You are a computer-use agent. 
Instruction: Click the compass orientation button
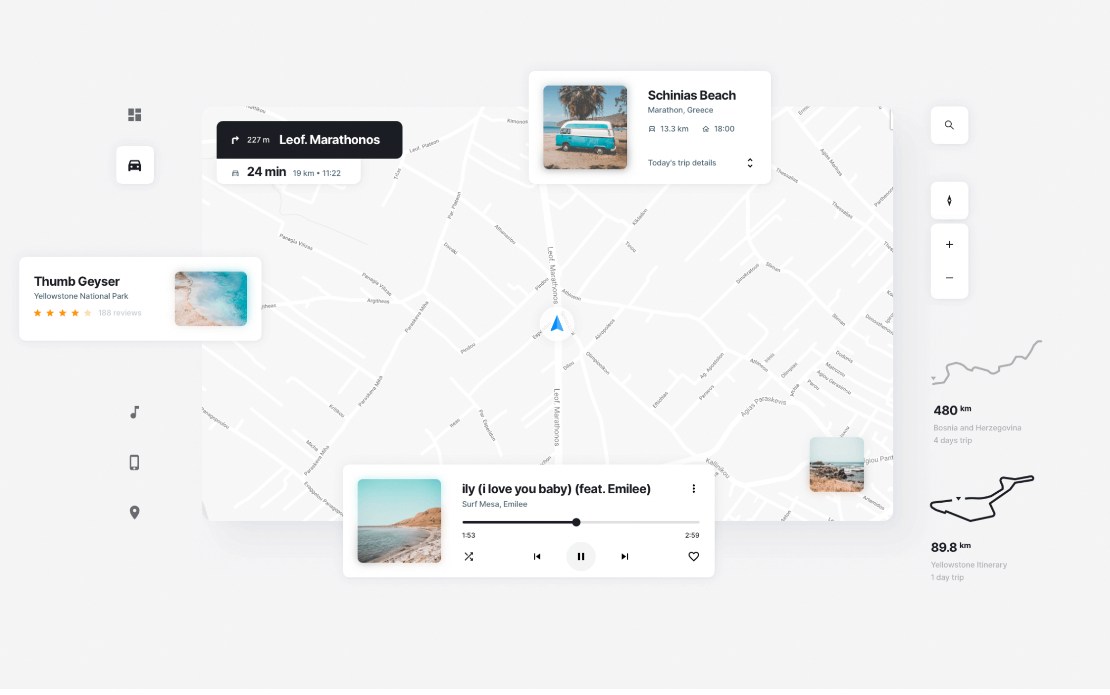pos(949,200)
